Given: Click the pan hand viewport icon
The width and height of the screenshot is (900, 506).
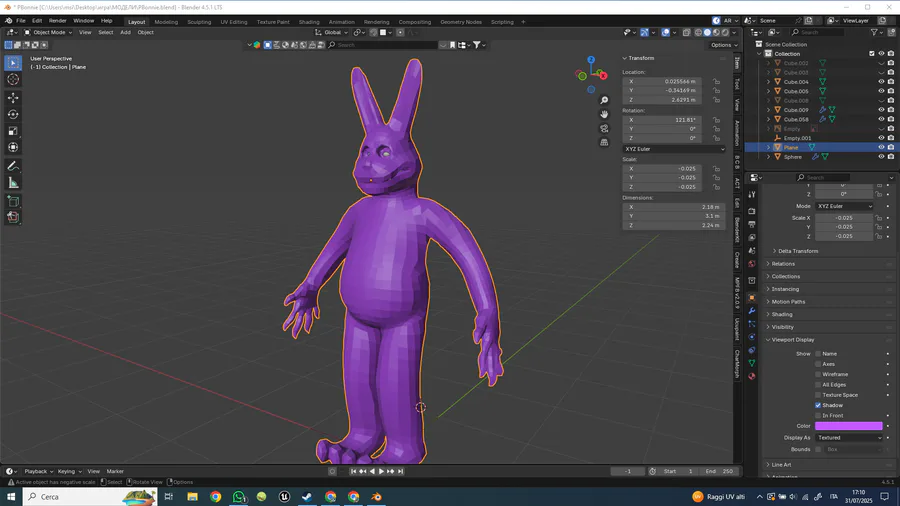Looking at the screenshot, I should point(604,114).
